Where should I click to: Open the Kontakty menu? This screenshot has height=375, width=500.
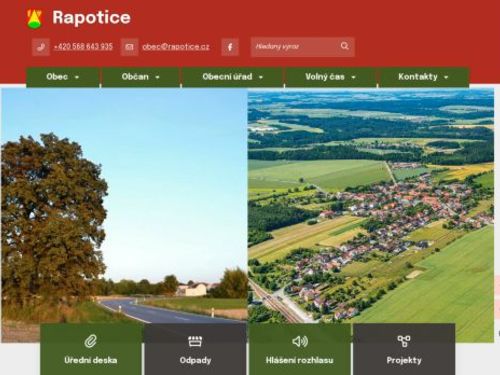click(423, 77)
